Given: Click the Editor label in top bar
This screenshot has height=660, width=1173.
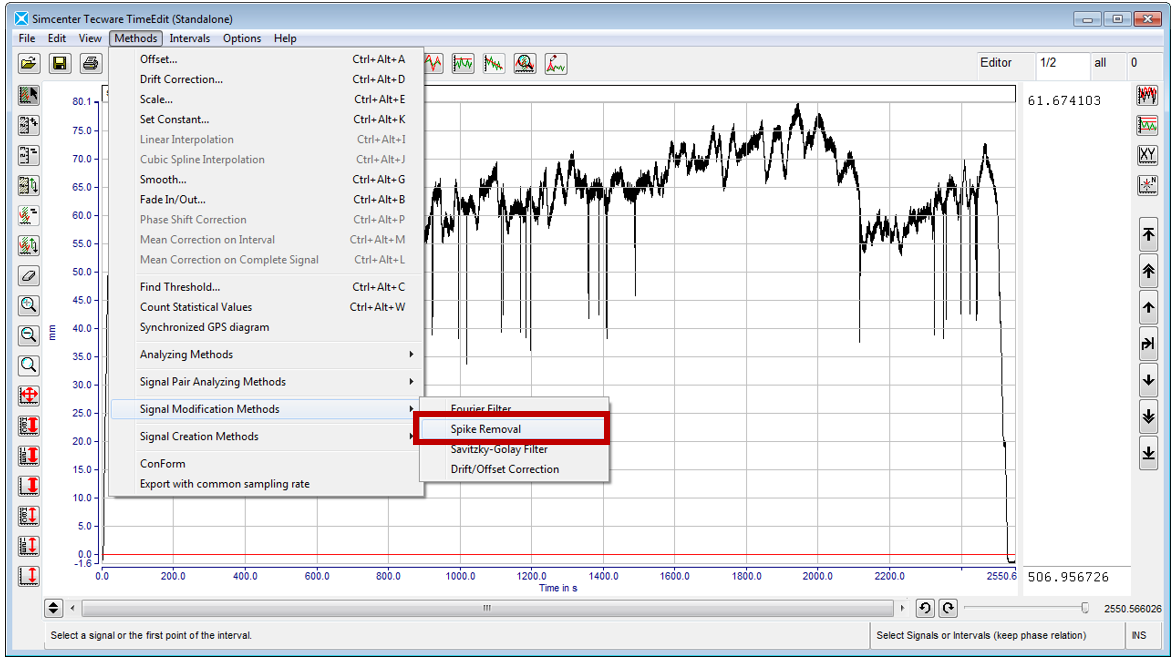Looking at the screenshot, I should (996, 63).
